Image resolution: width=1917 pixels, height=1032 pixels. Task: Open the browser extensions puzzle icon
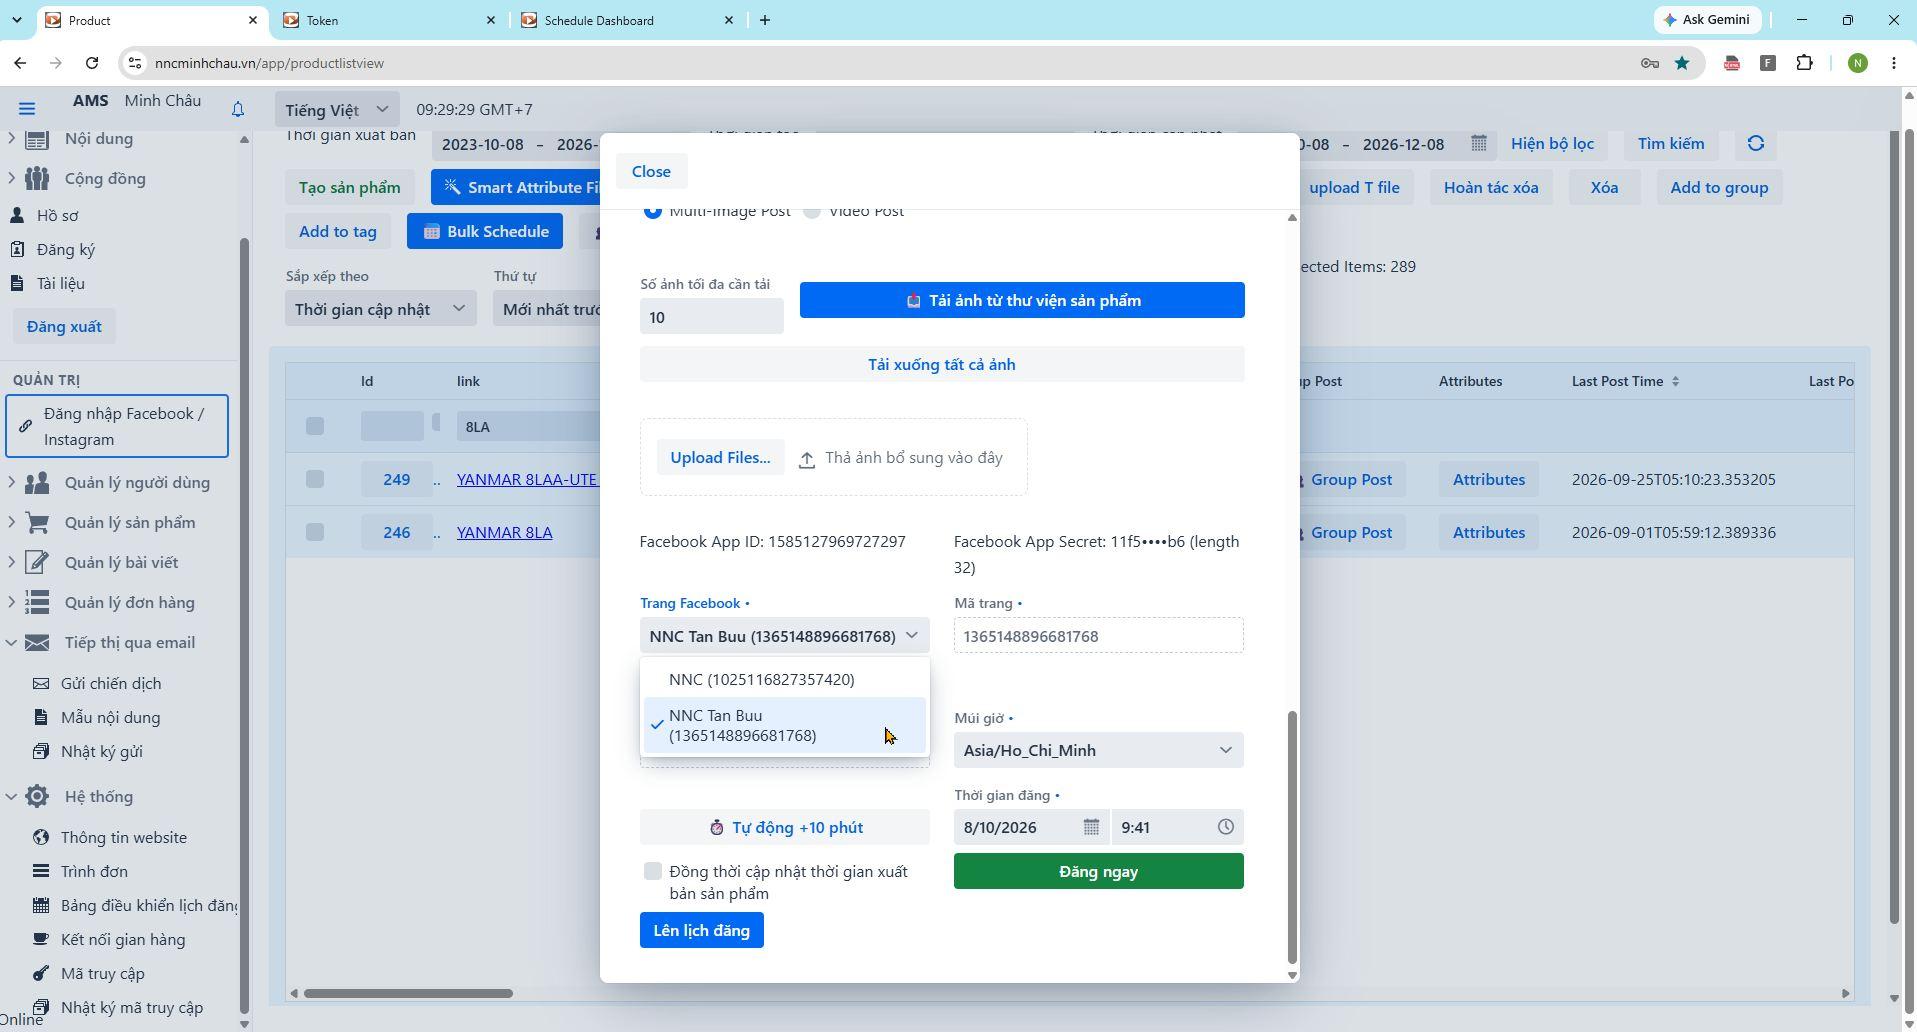(x=1804, y=63)
